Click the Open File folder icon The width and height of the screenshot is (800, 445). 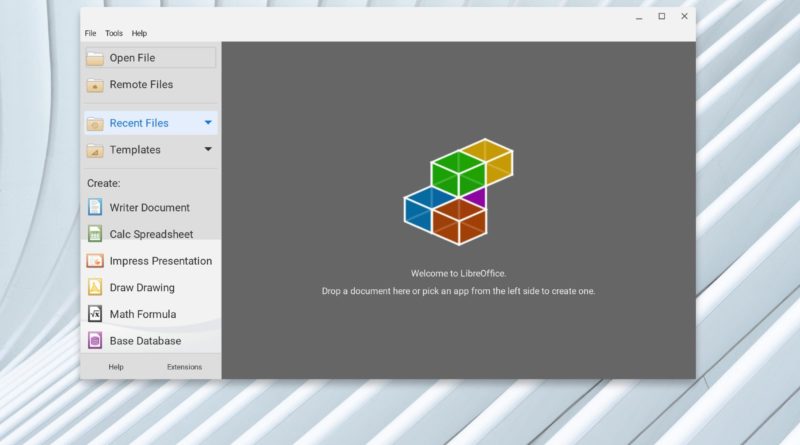pos(95,58)
